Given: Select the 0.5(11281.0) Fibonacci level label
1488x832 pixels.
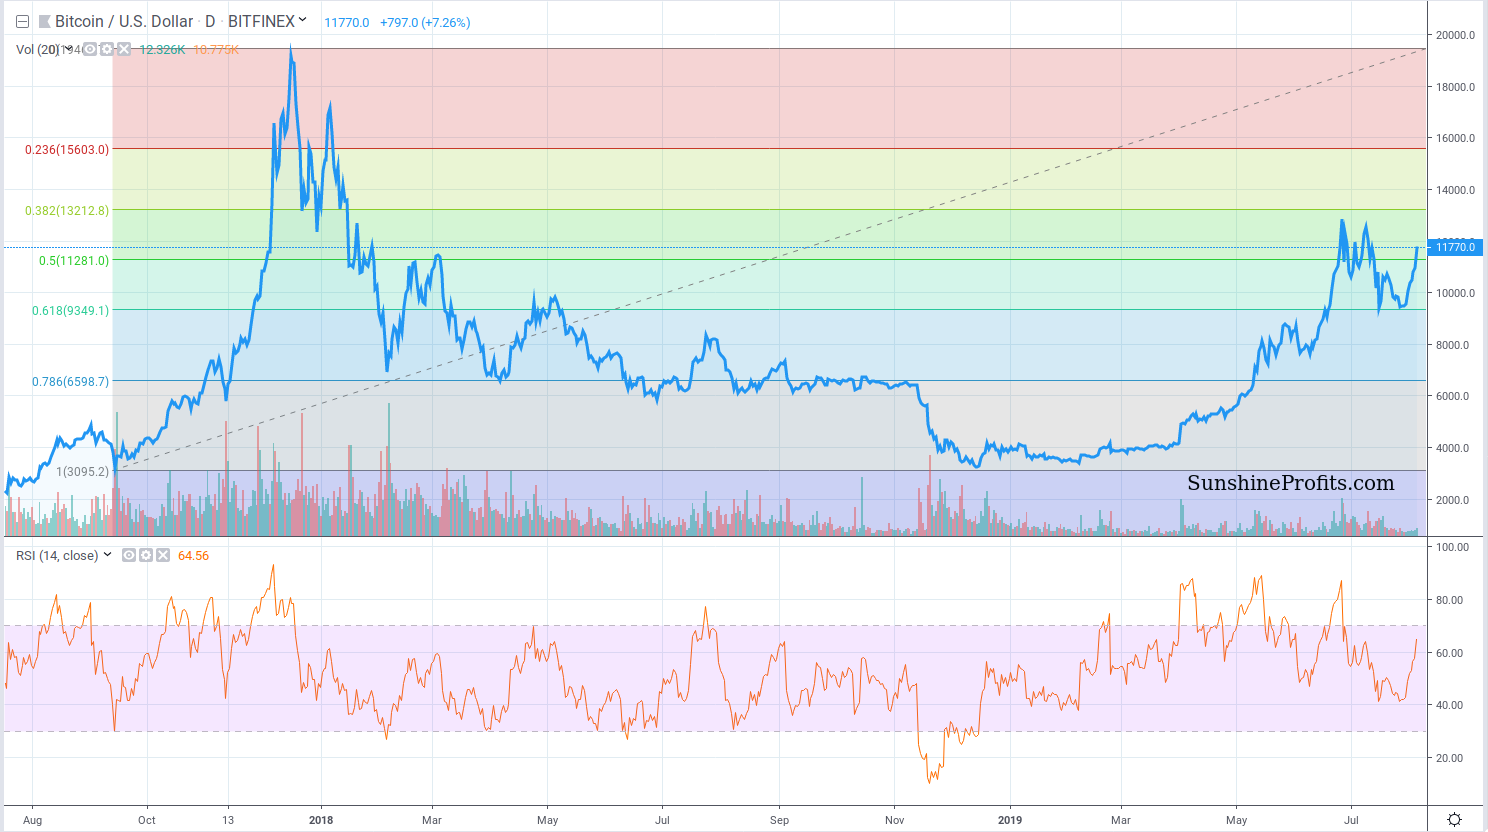Looking at the screenshot, I should [74, 261].
